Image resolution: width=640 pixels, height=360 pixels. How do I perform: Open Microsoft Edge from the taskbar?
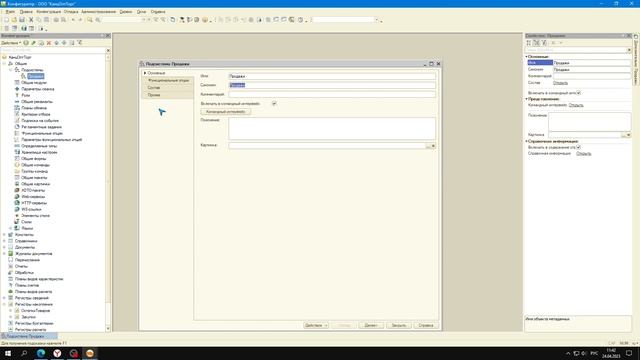click(41, 353)
